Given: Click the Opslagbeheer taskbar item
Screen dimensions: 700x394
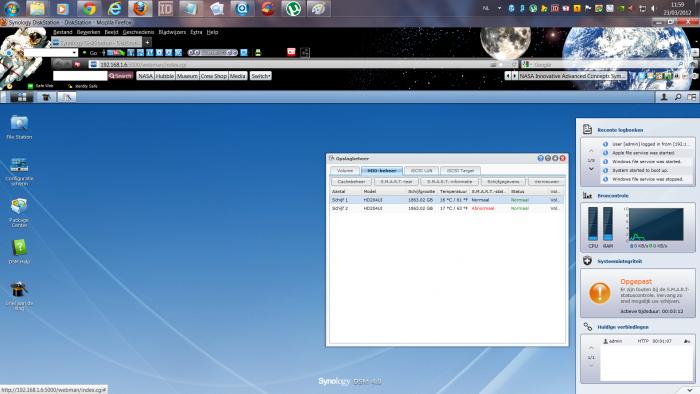Looking at the screenshot, I should [67, 97].
